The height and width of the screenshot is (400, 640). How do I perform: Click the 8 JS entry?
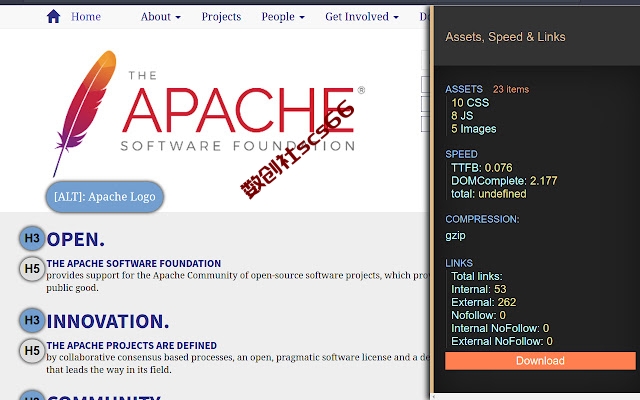462,116
